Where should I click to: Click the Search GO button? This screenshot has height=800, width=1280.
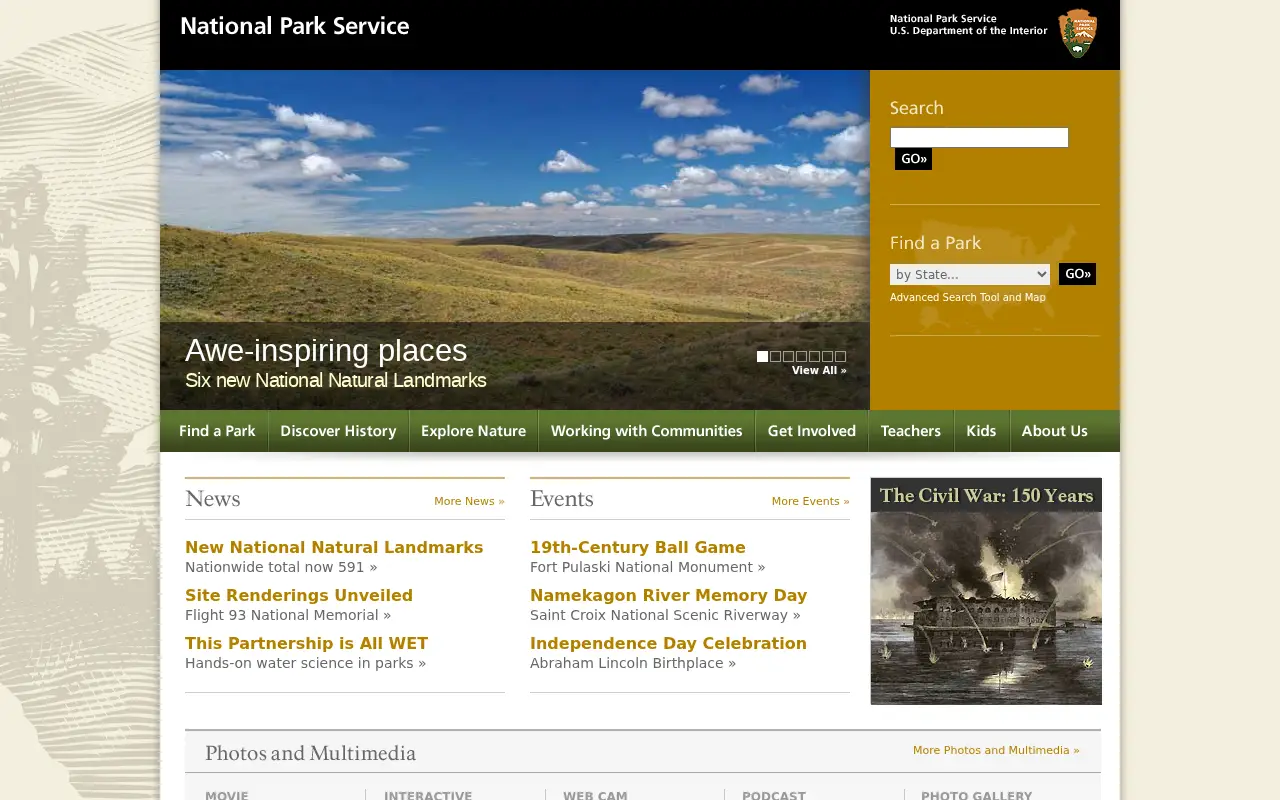(913, 159)
